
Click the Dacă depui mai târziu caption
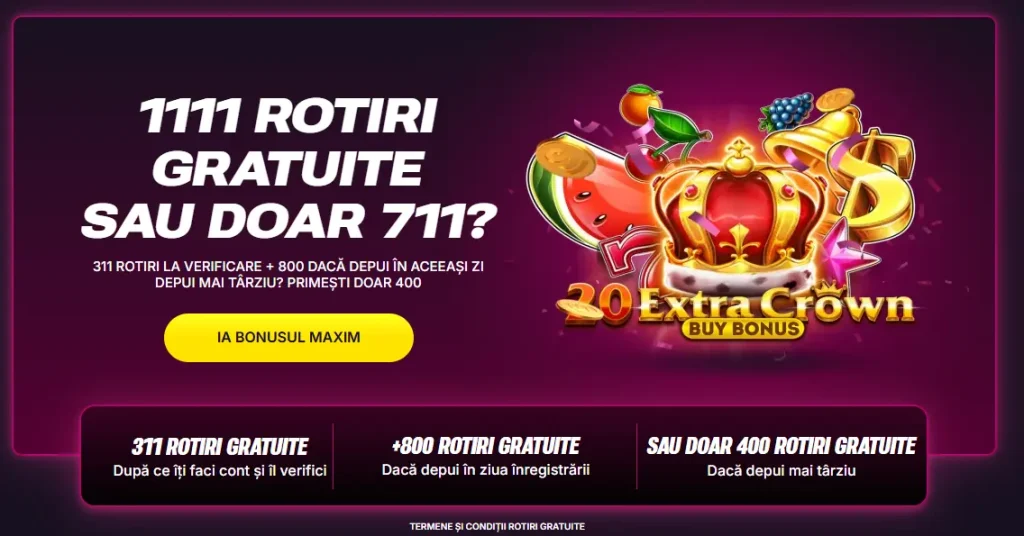(x=781, y=471)
